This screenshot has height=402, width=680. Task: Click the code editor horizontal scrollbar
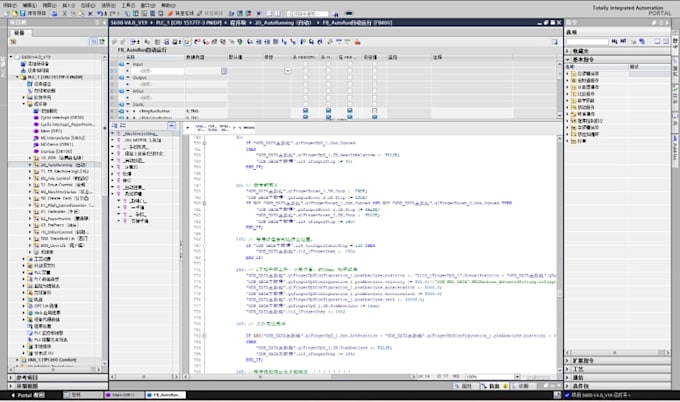click(x=299, y=377)
